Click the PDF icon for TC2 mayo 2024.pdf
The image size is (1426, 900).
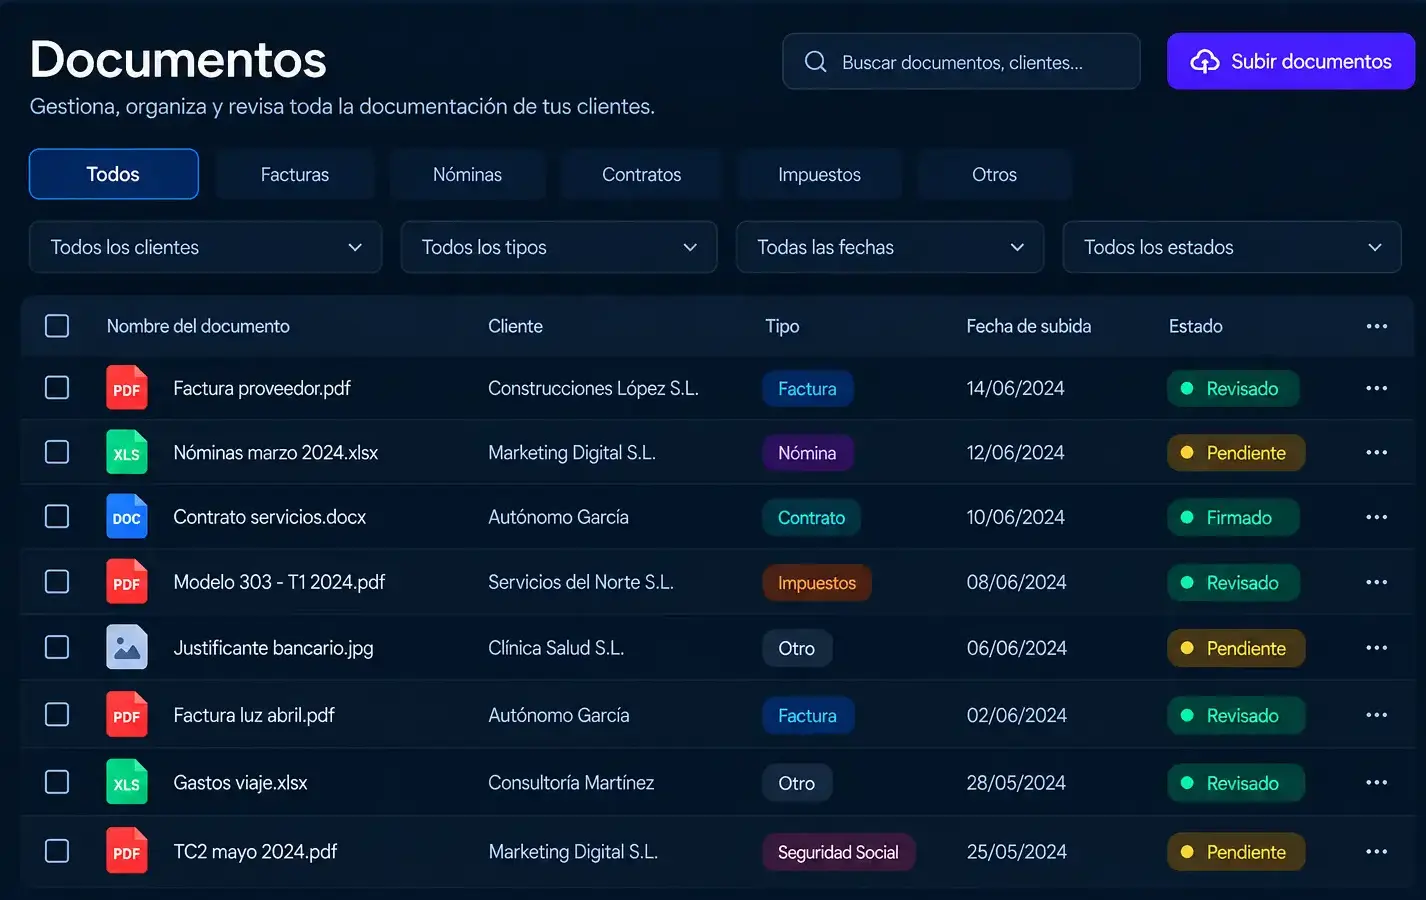coord(127,851)
